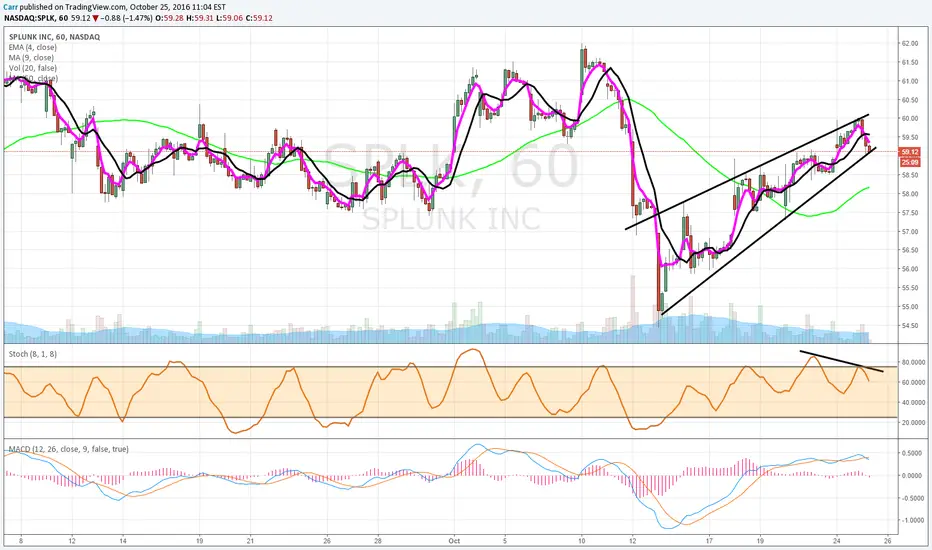This screenshot has width=932, height=550.
Task: Click the '57.50' price axis label
Action: (910, 213)
